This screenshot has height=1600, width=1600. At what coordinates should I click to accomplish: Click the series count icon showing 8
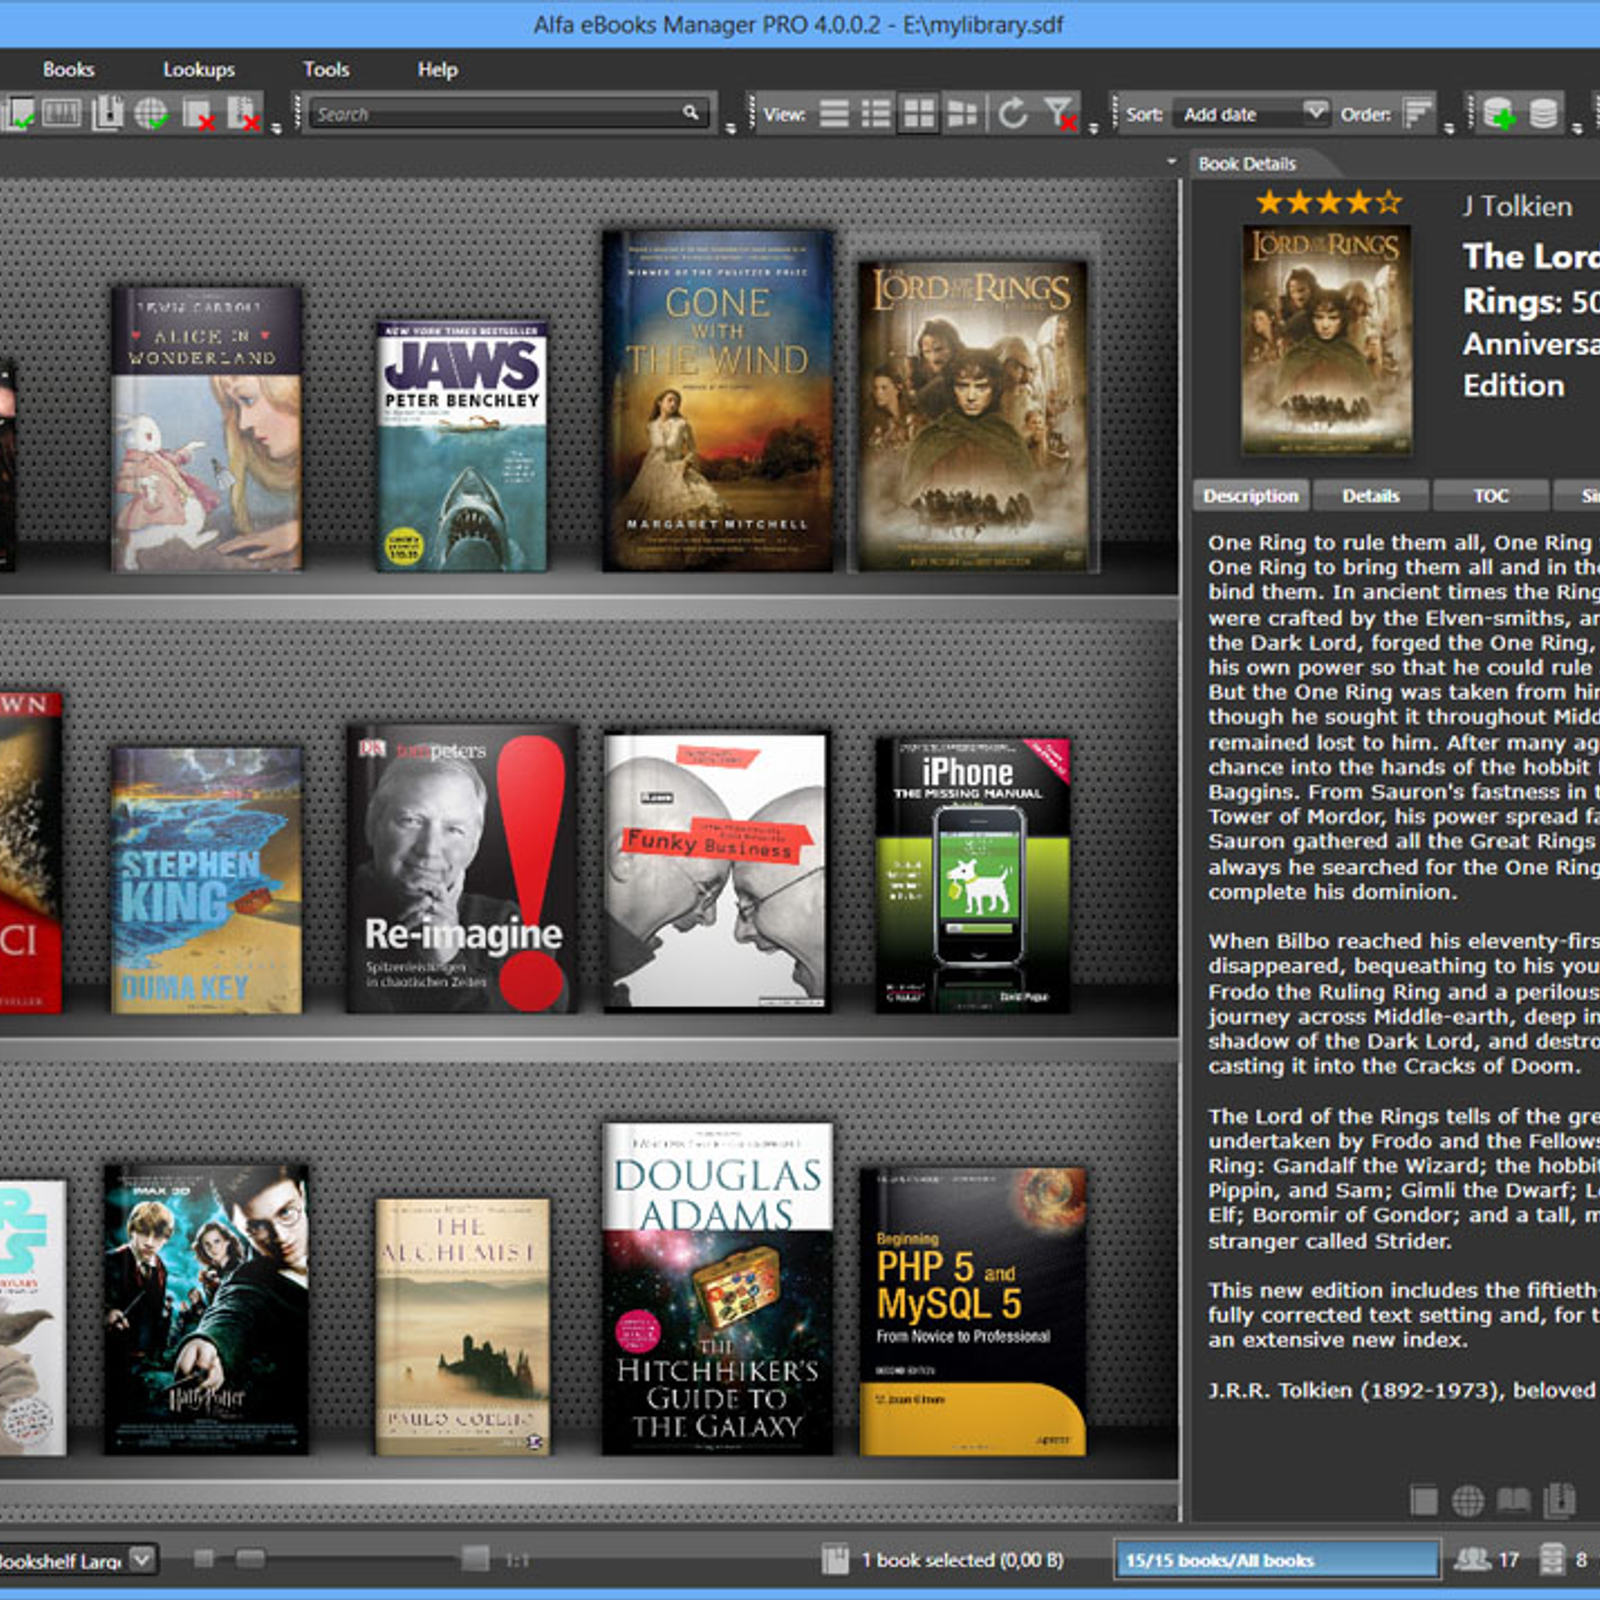click(x=1551, y=1559)
